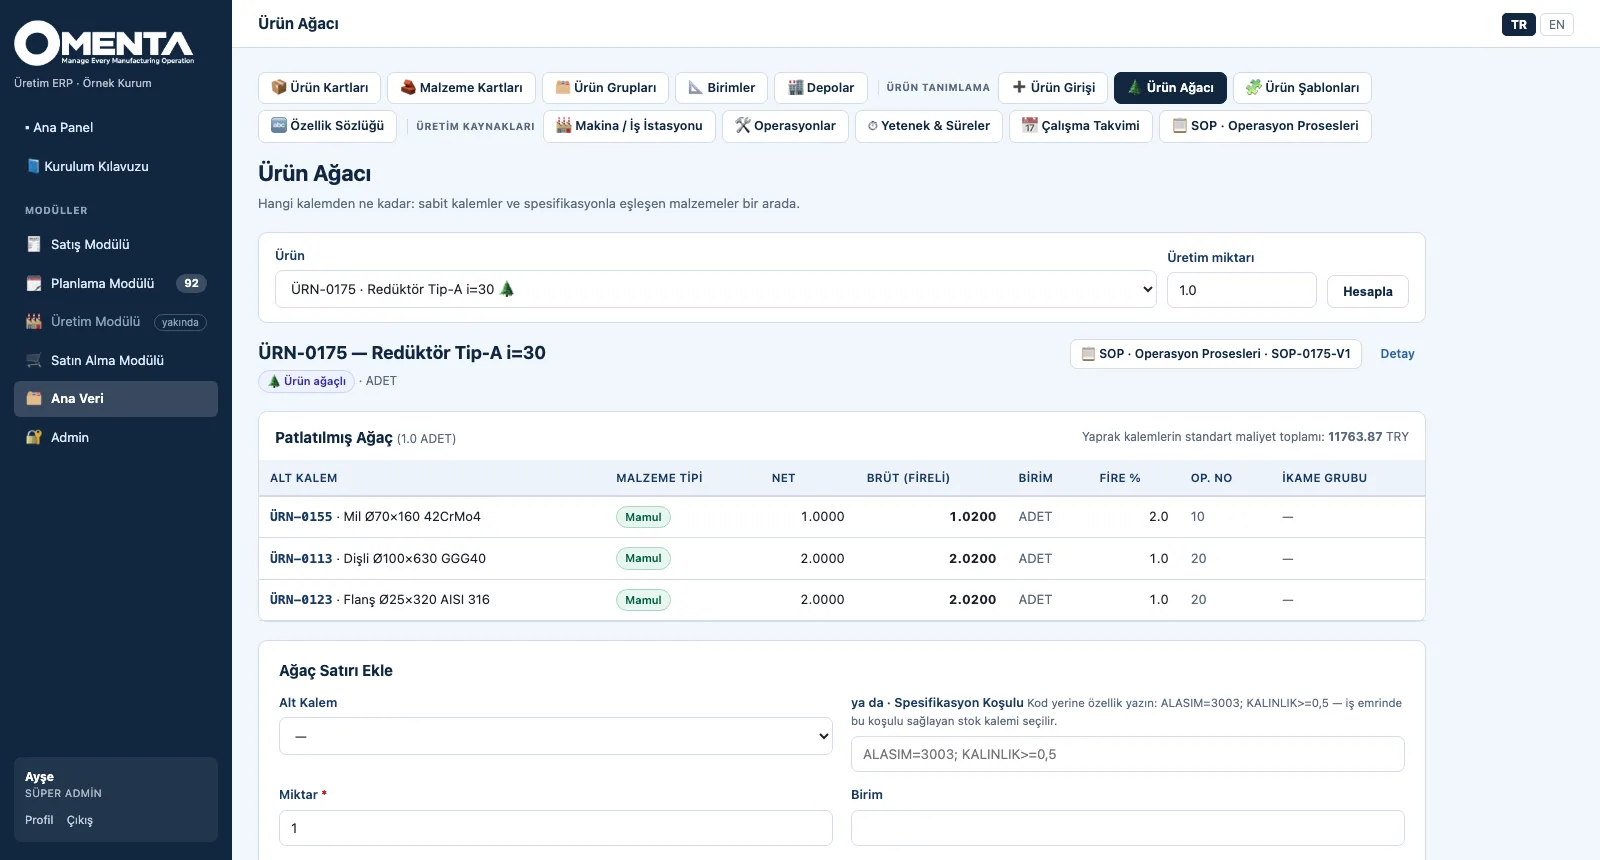Click the Ürün ağaçlı badge
Image resolution: width=1600 pixels, height=860 pixels.
(x=307, y=381)
